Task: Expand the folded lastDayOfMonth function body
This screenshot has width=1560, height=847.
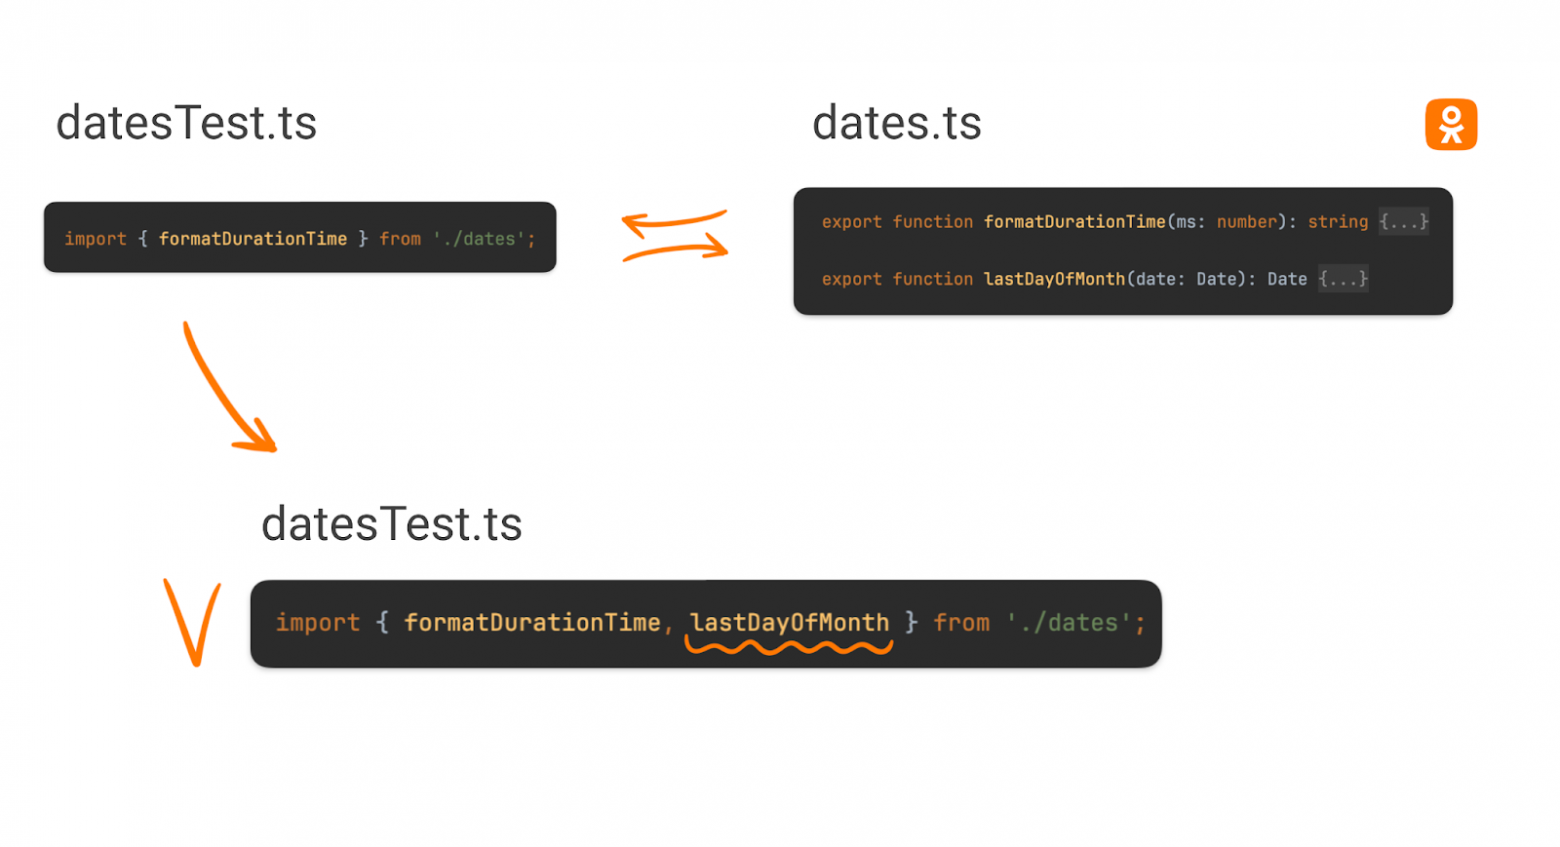Action: 1342,279
